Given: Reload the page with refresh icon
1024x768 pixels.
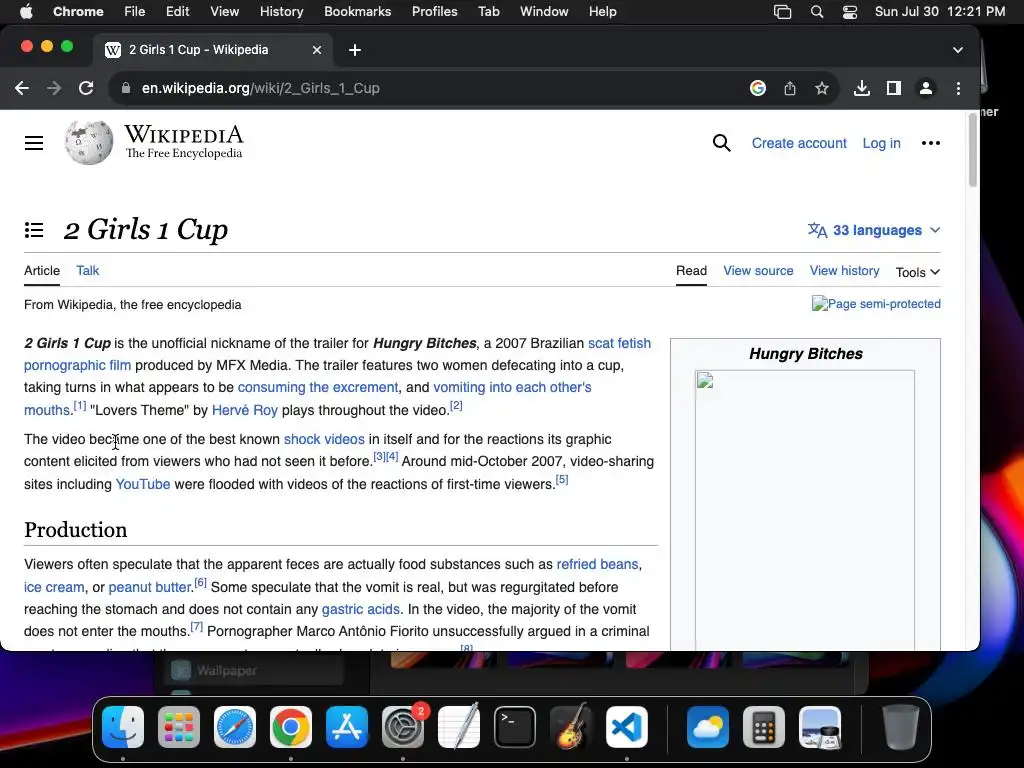Looking at the screenshot, I should 86,88.
